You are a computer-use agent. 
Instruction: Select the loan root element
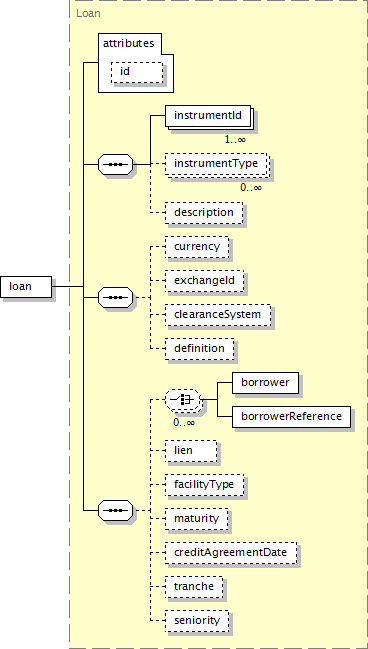pos(26,286)
